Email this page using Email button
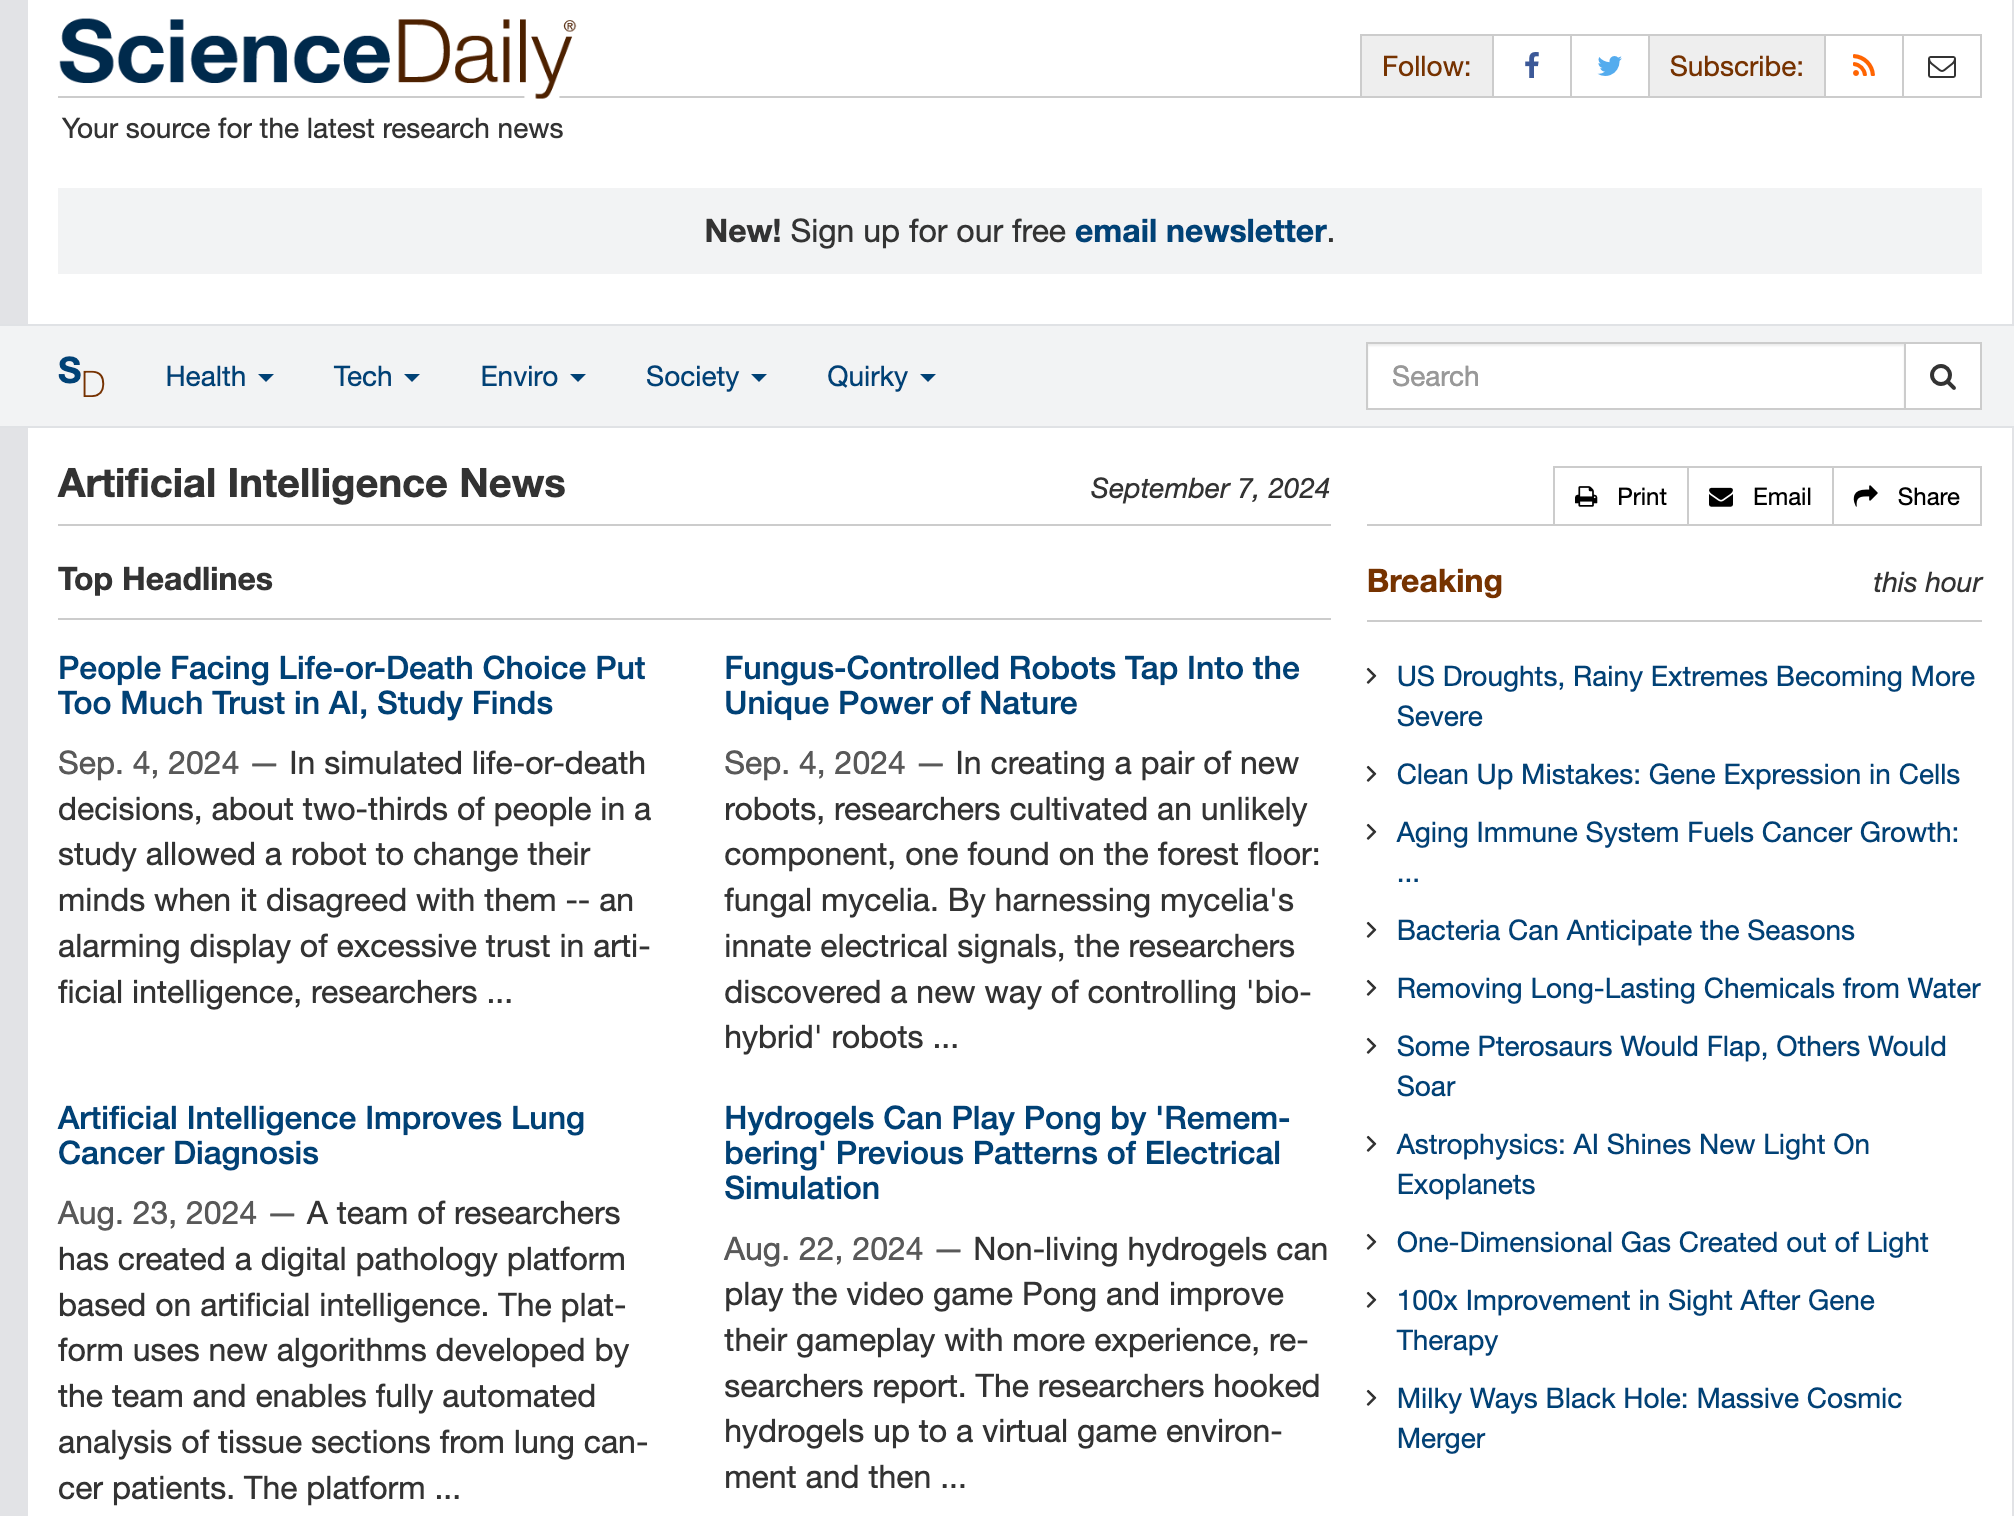 tap(1760, 496)
